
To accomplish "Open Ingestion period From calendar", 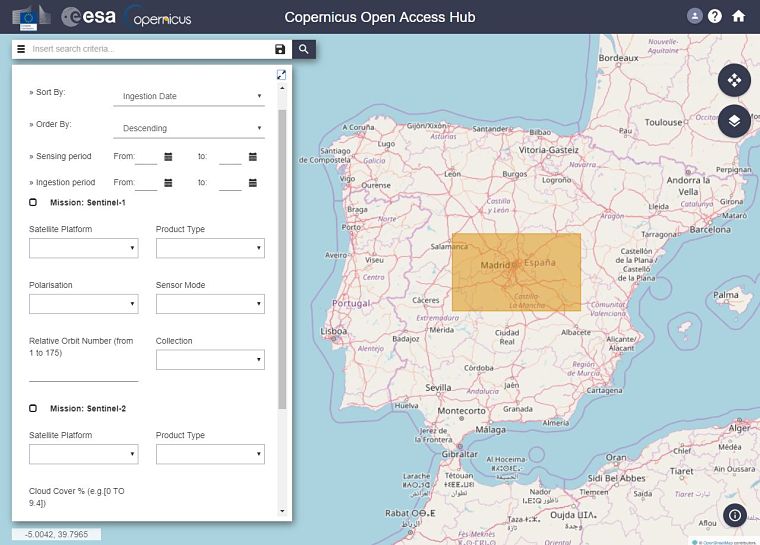I will point(168,183).
